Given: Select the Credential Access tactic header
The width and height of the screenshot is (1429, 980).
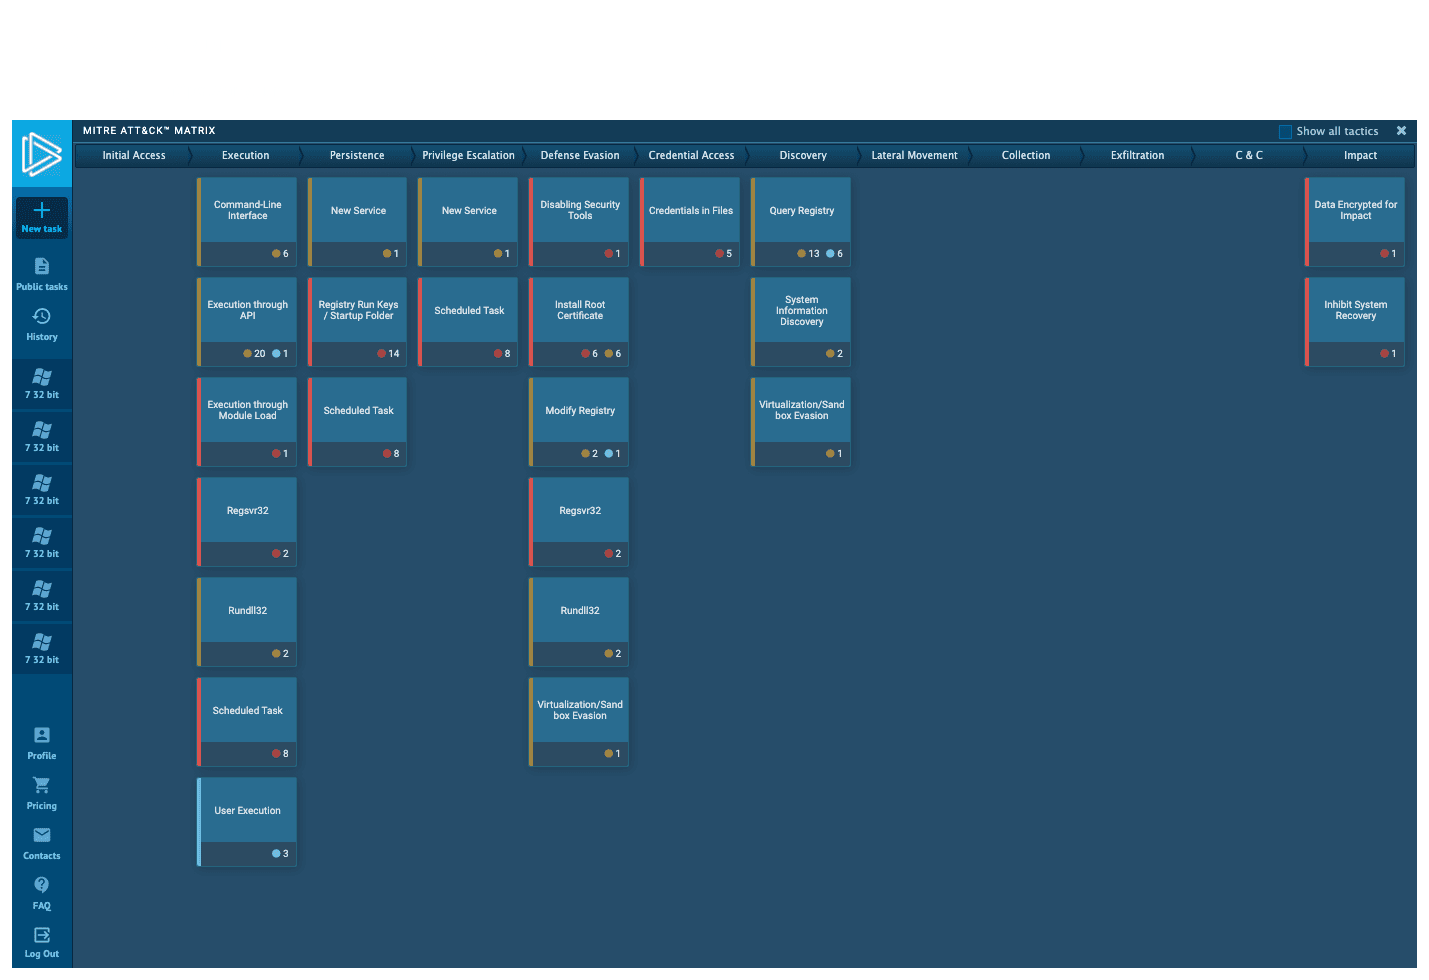Looking at the screenshot, I should [691, 156].
